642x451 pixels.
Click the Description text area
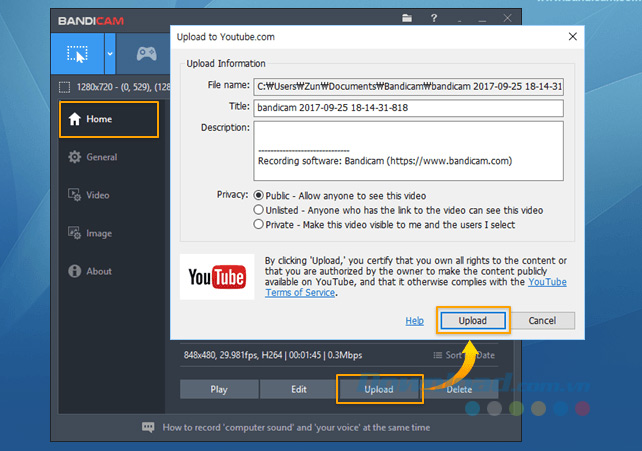pos(408,151)
